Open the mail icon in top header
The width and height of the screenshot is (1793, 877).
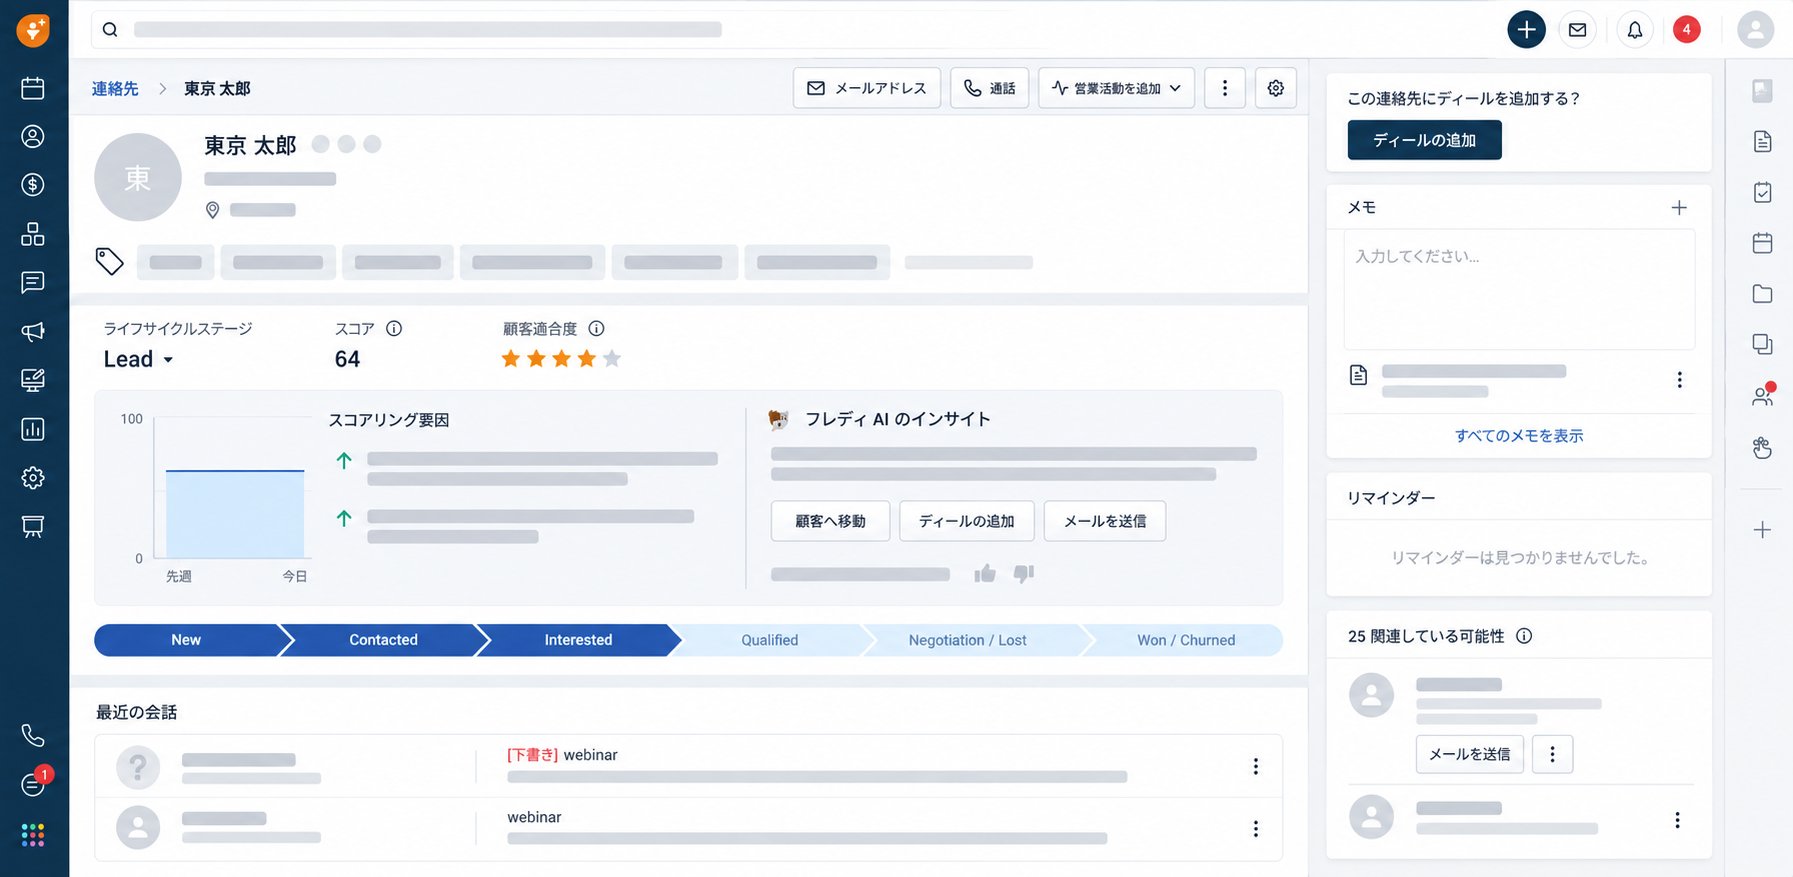tap(1578, 30)
